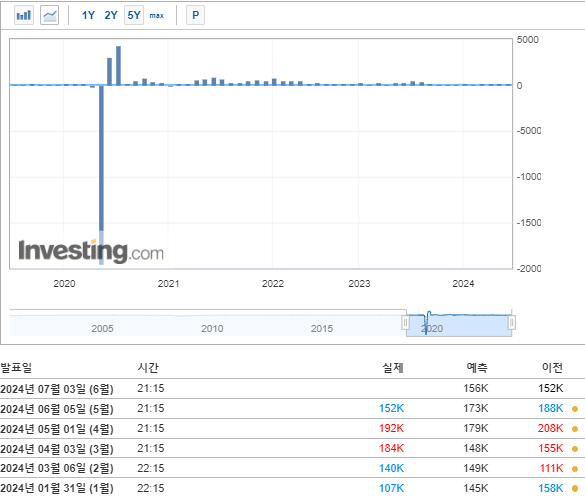This screenshot has width=585, height=501.
Task: Click the 실제 column header
Action: 393,368
